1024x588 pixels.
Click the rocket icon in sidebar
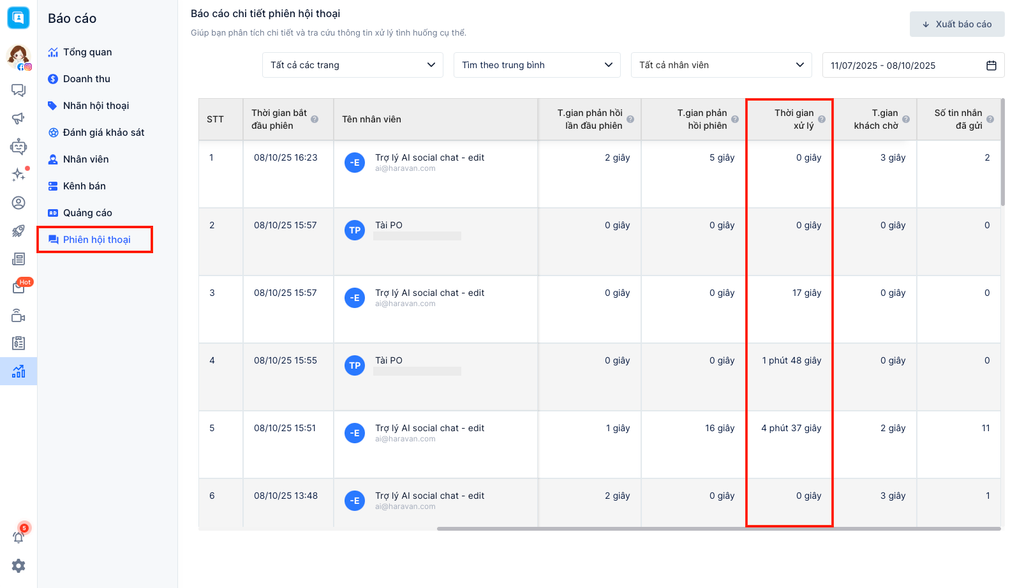[18, 231]
